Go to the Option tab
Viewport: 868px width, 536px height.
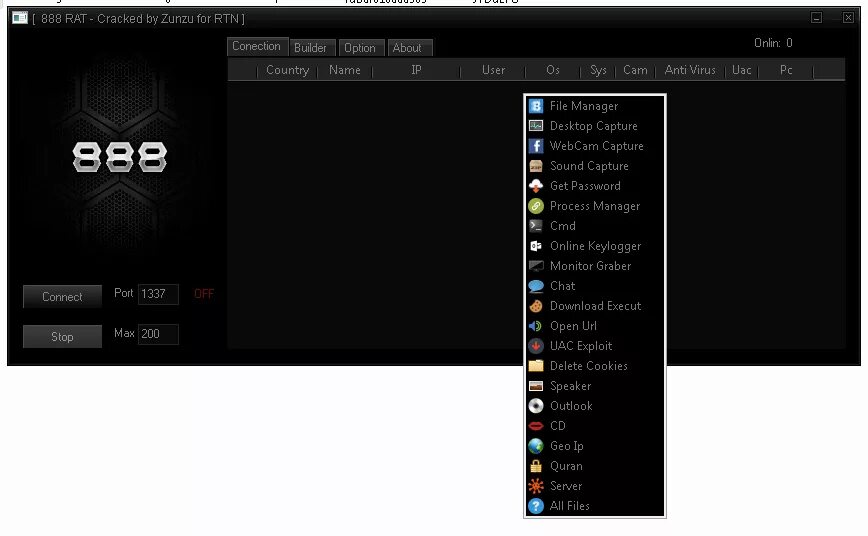click(x=360, y=48)
